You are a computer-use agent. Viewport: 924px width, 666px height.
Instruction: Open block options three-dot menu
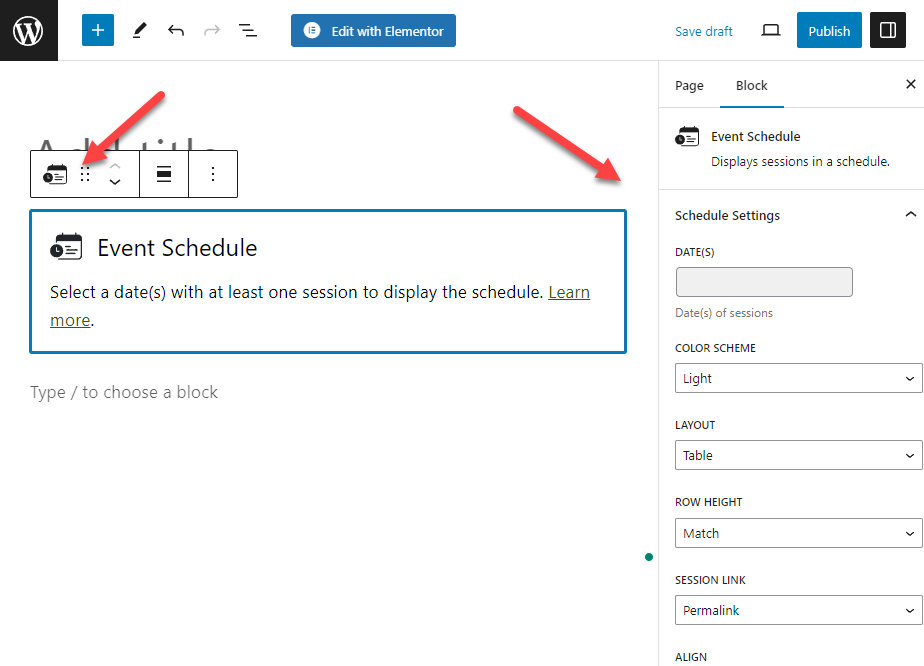213,174
